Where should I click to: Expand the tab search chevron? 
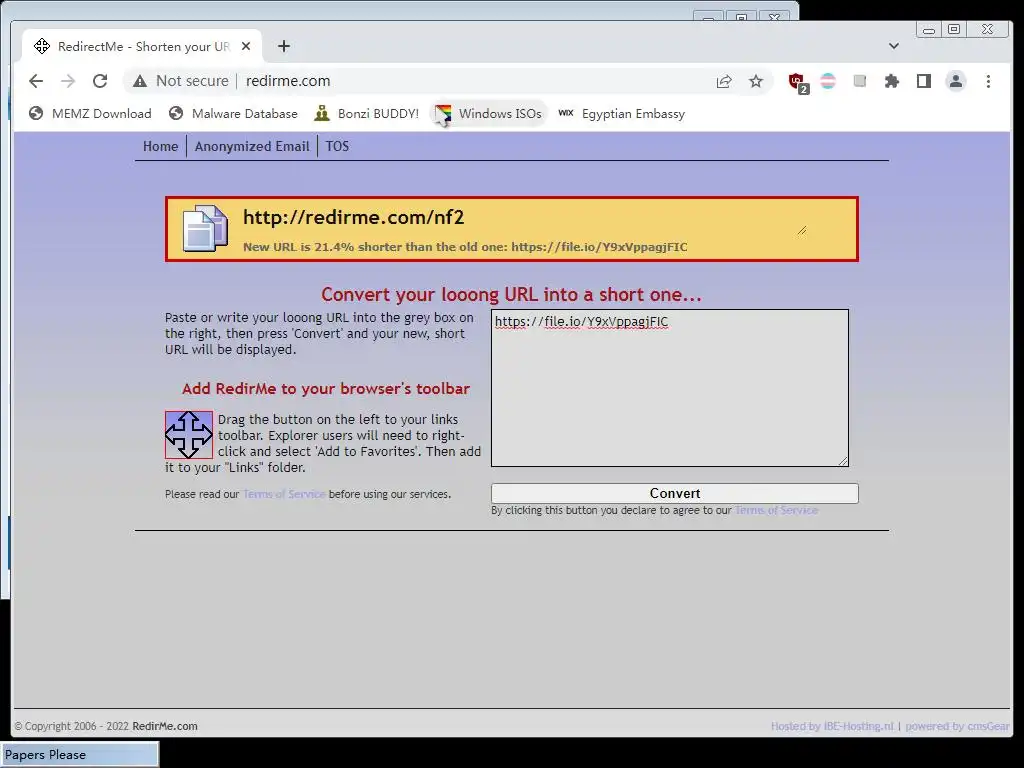point(894,46)
